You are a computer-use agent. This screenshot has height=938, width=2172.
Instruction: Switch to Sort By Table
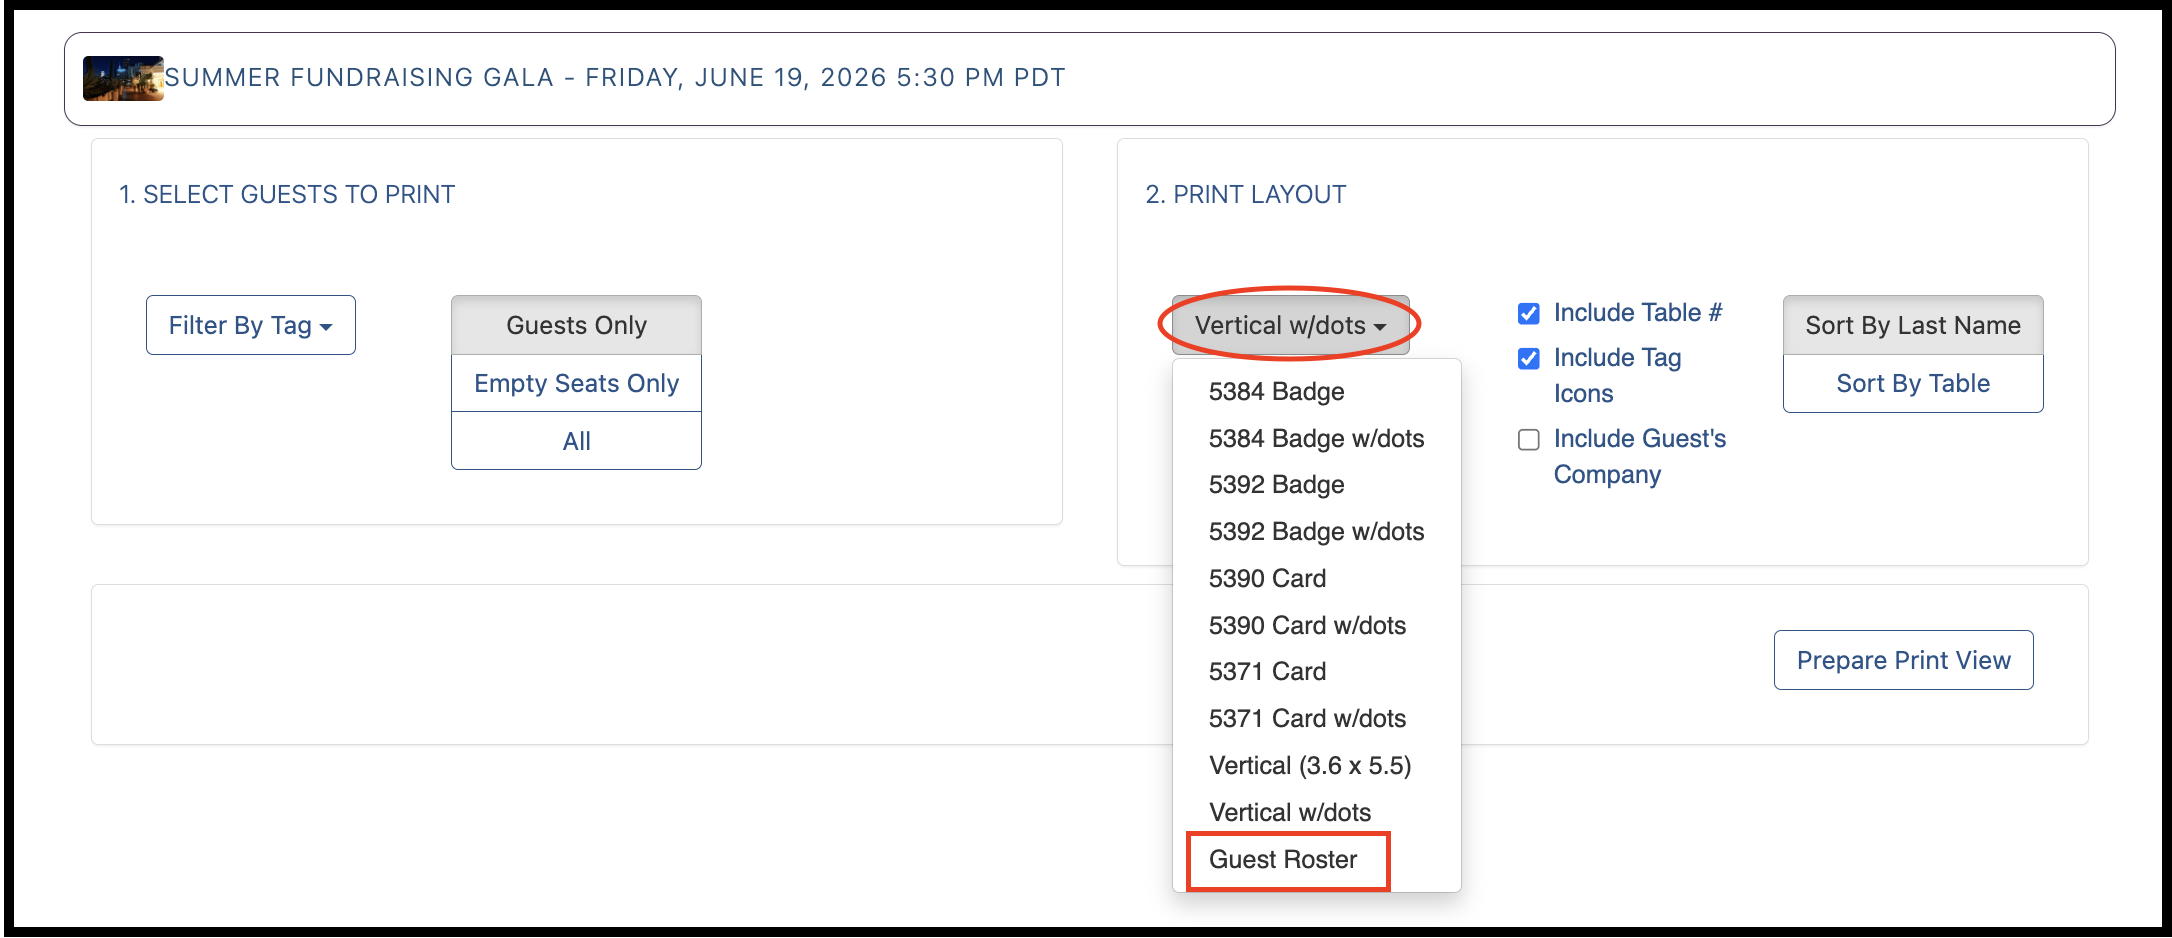[x=1913, y=383]
